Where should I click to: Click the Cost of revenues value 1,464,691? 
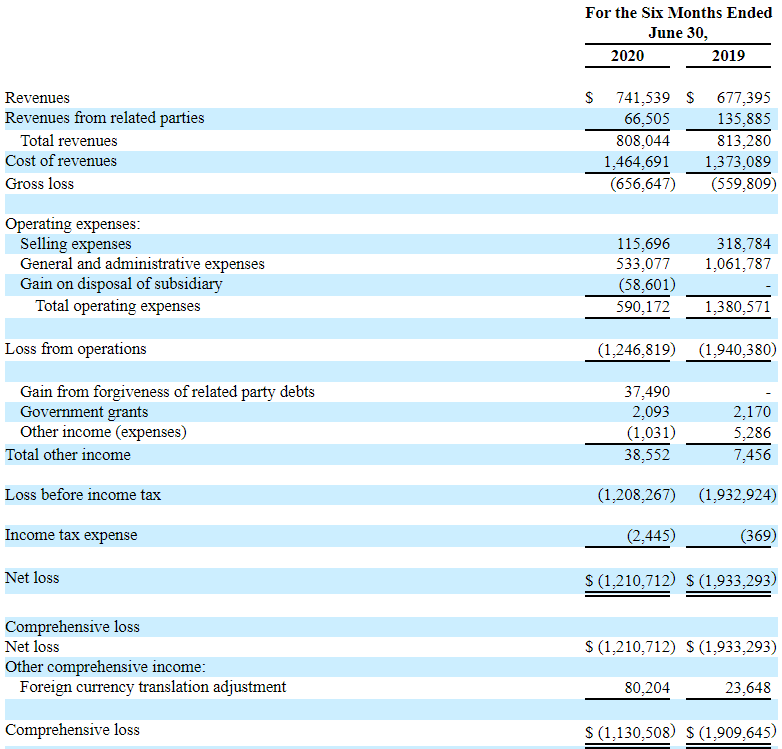point(637,161)
